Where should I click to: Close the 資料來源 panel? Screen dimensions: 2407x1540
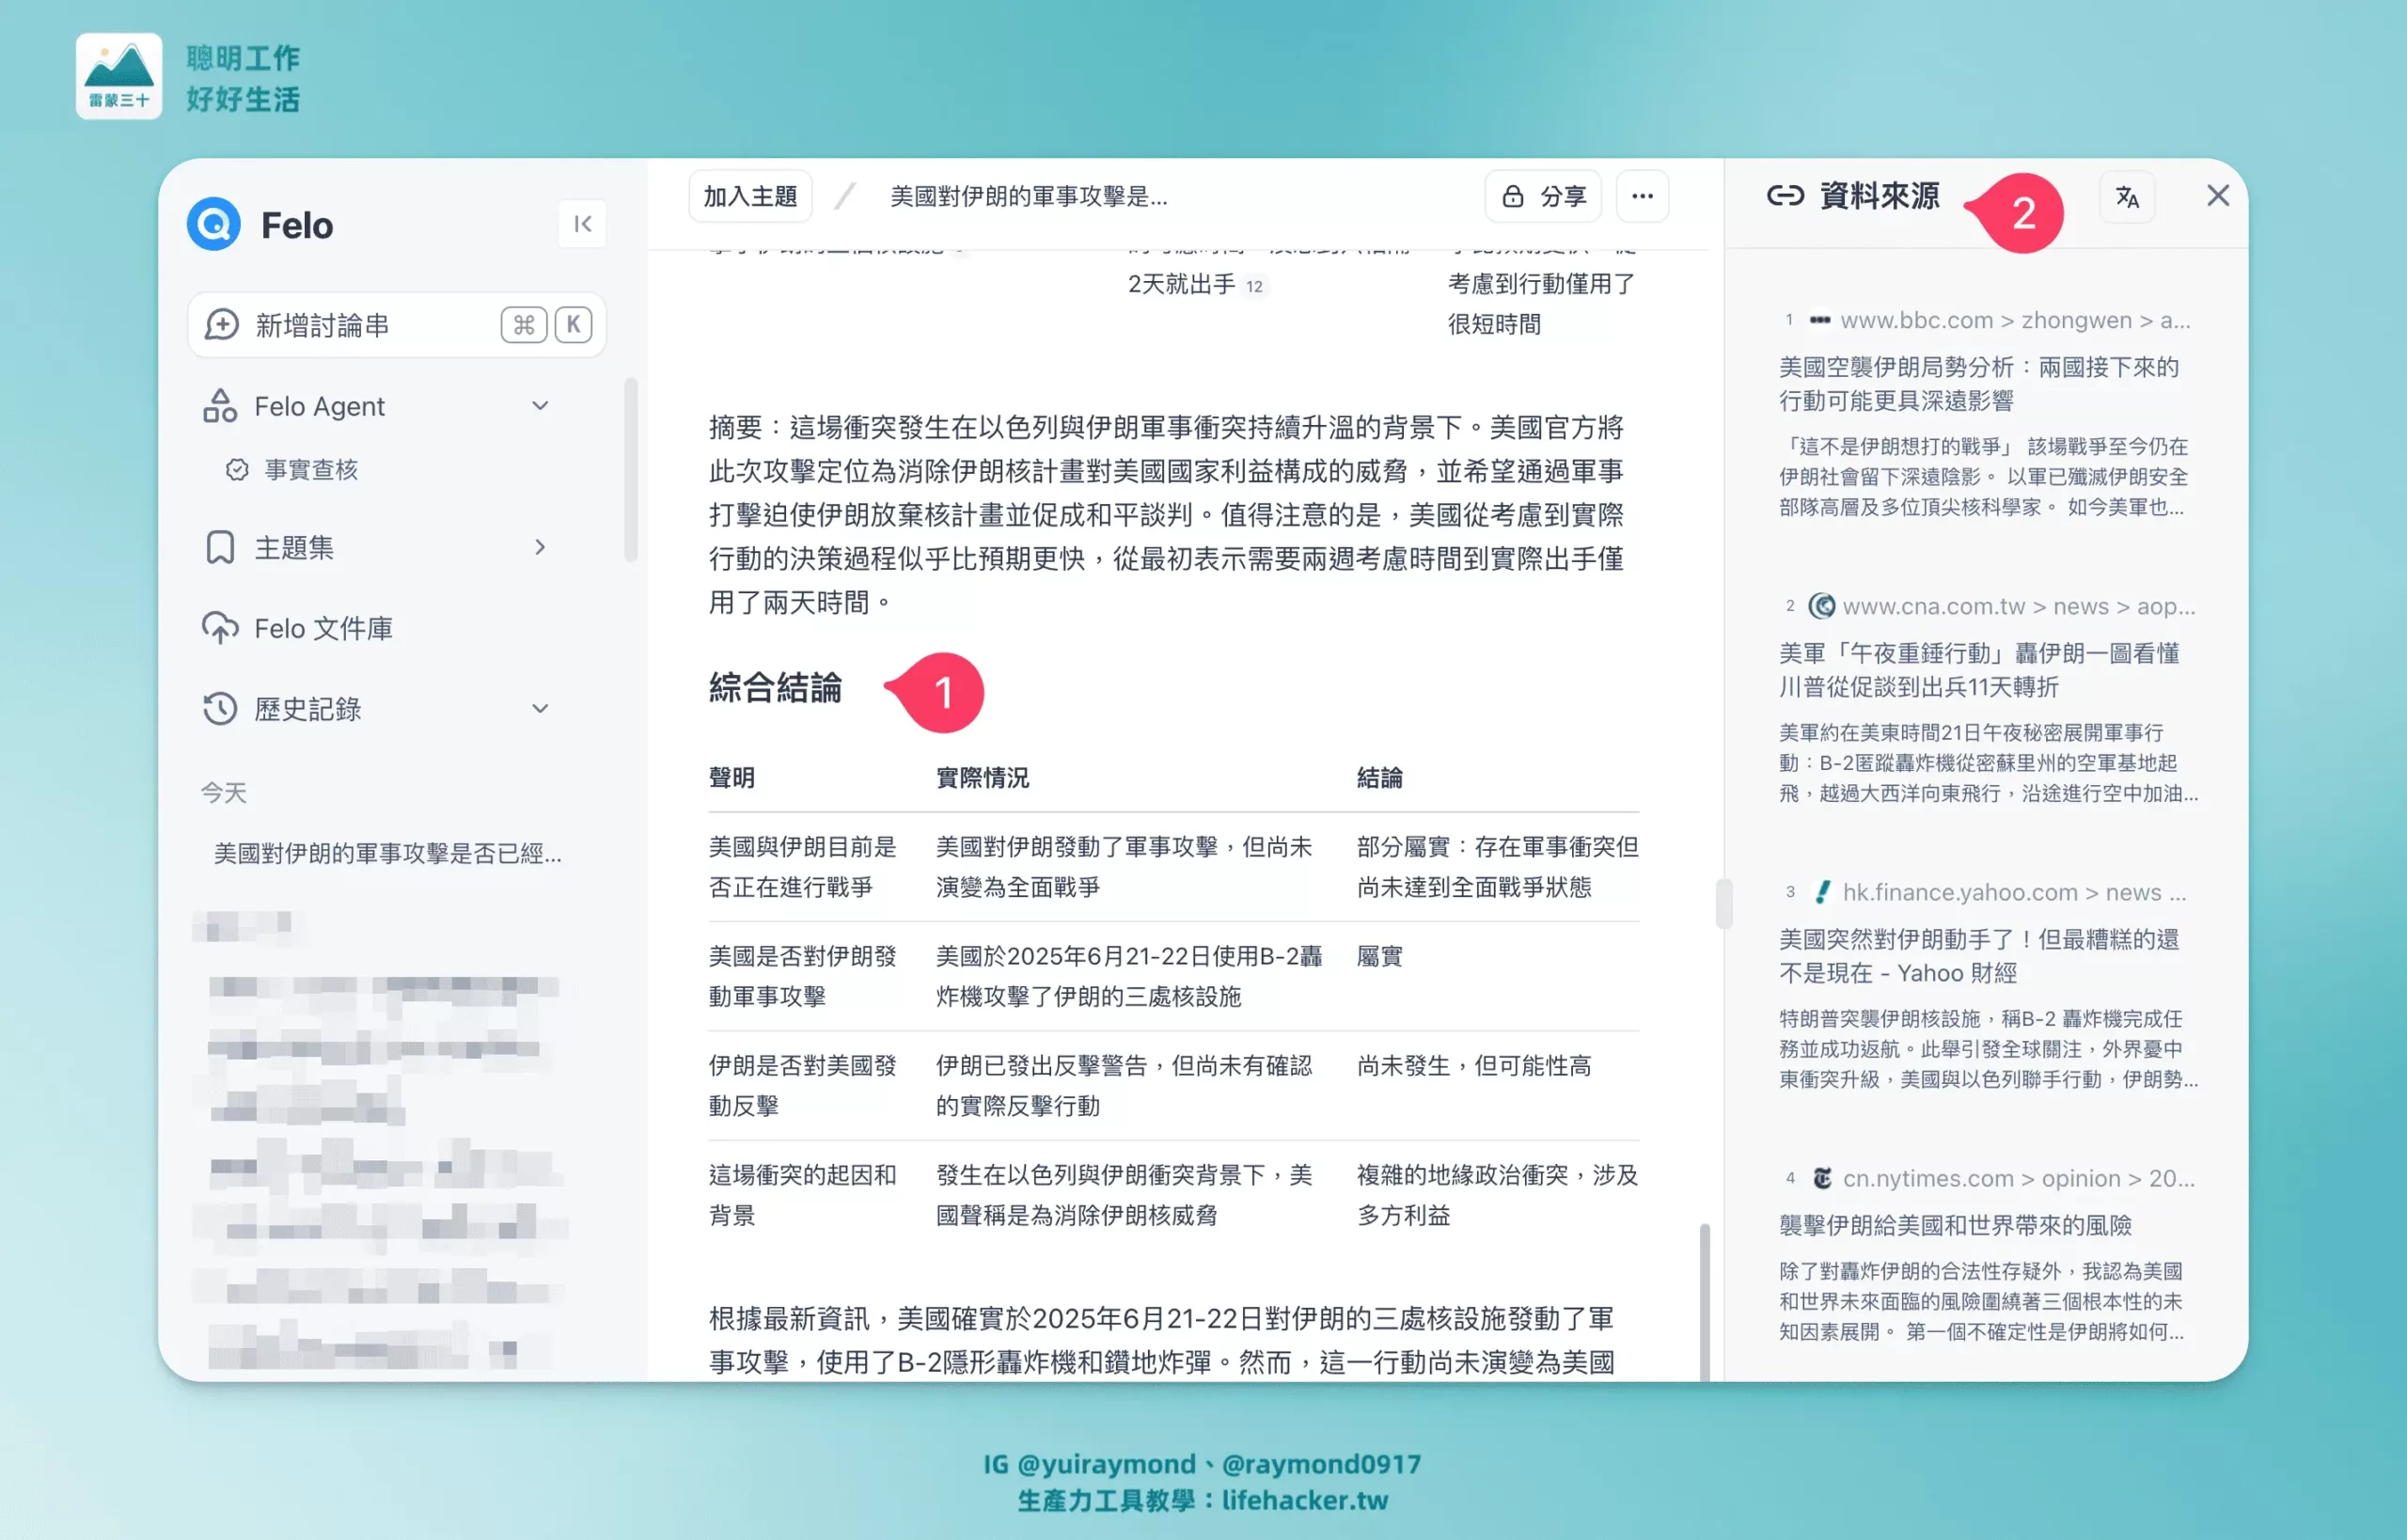pos(2217,196)
